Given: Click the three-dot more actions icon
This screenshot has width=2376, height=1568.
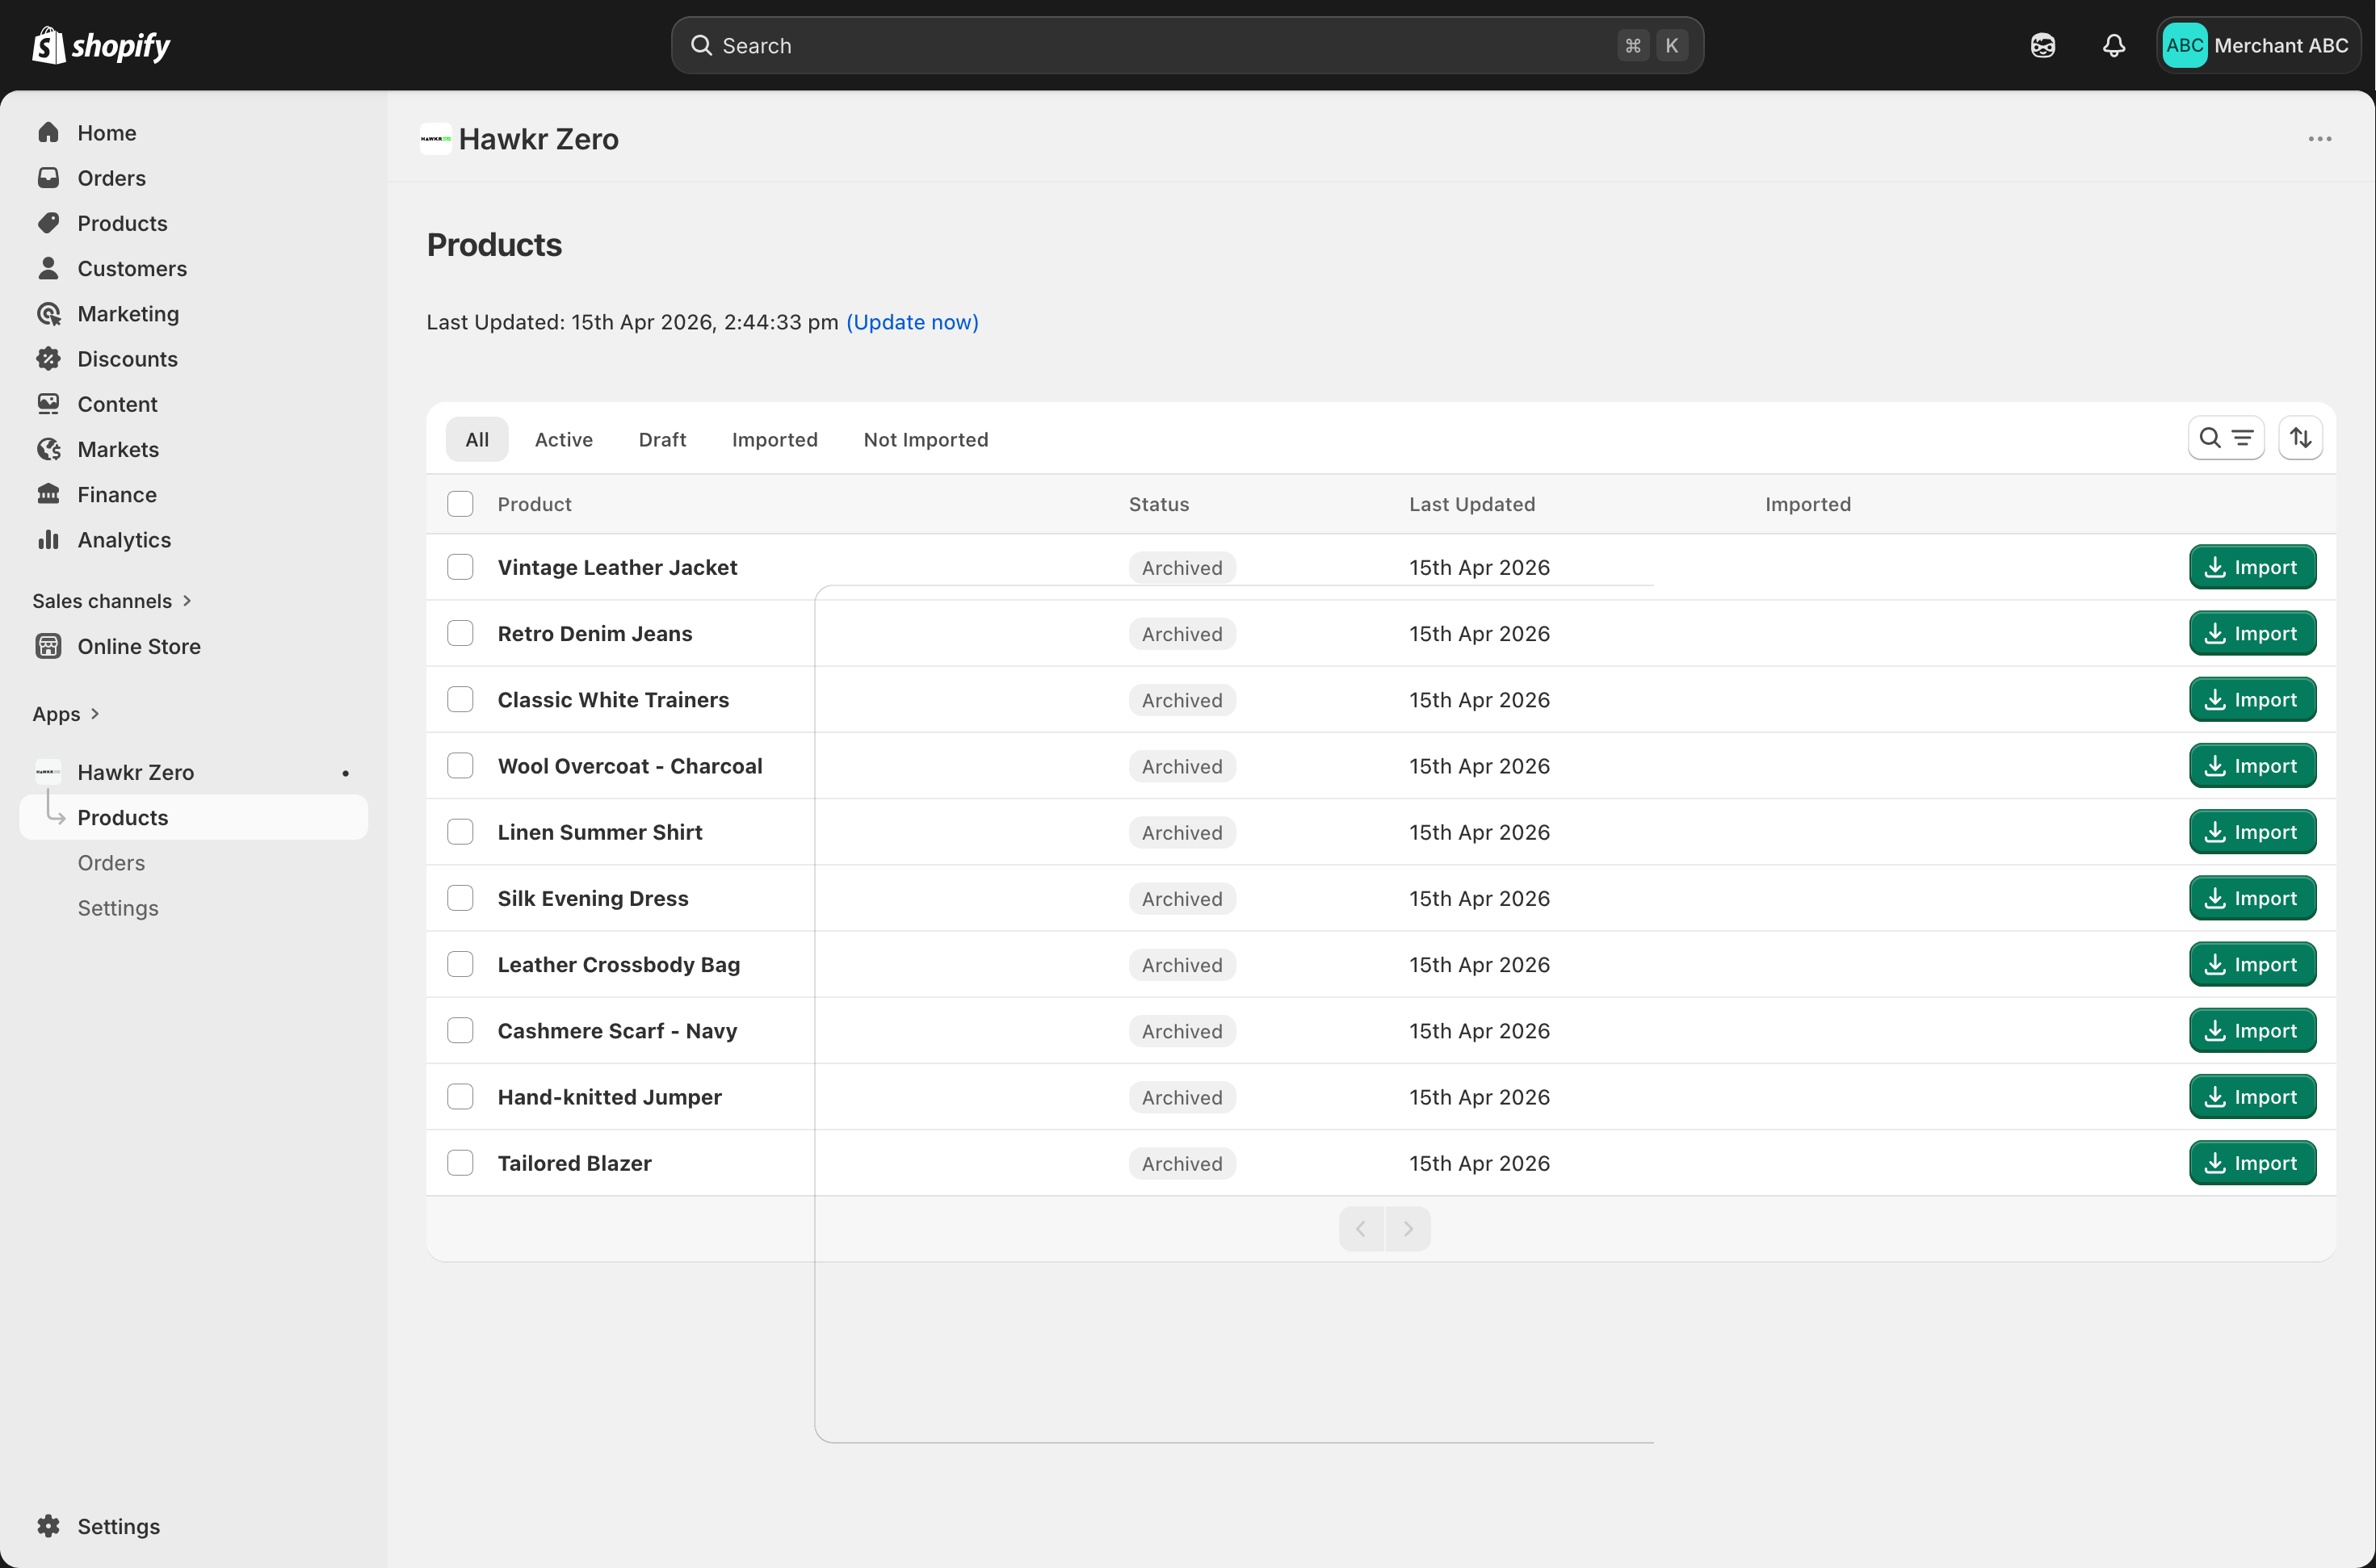Looking at the screenshot, I should click(2319, 139).
